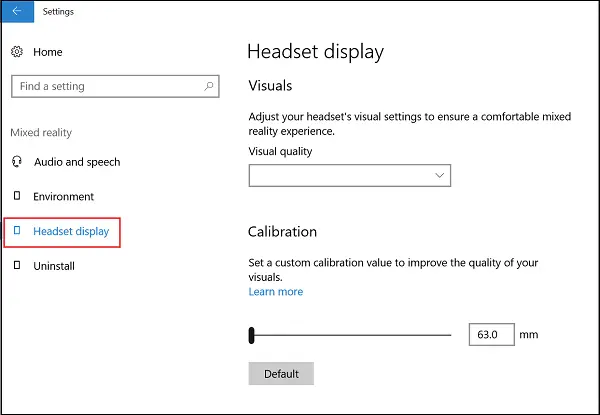Click the Headset display sidebar icon

17,230
